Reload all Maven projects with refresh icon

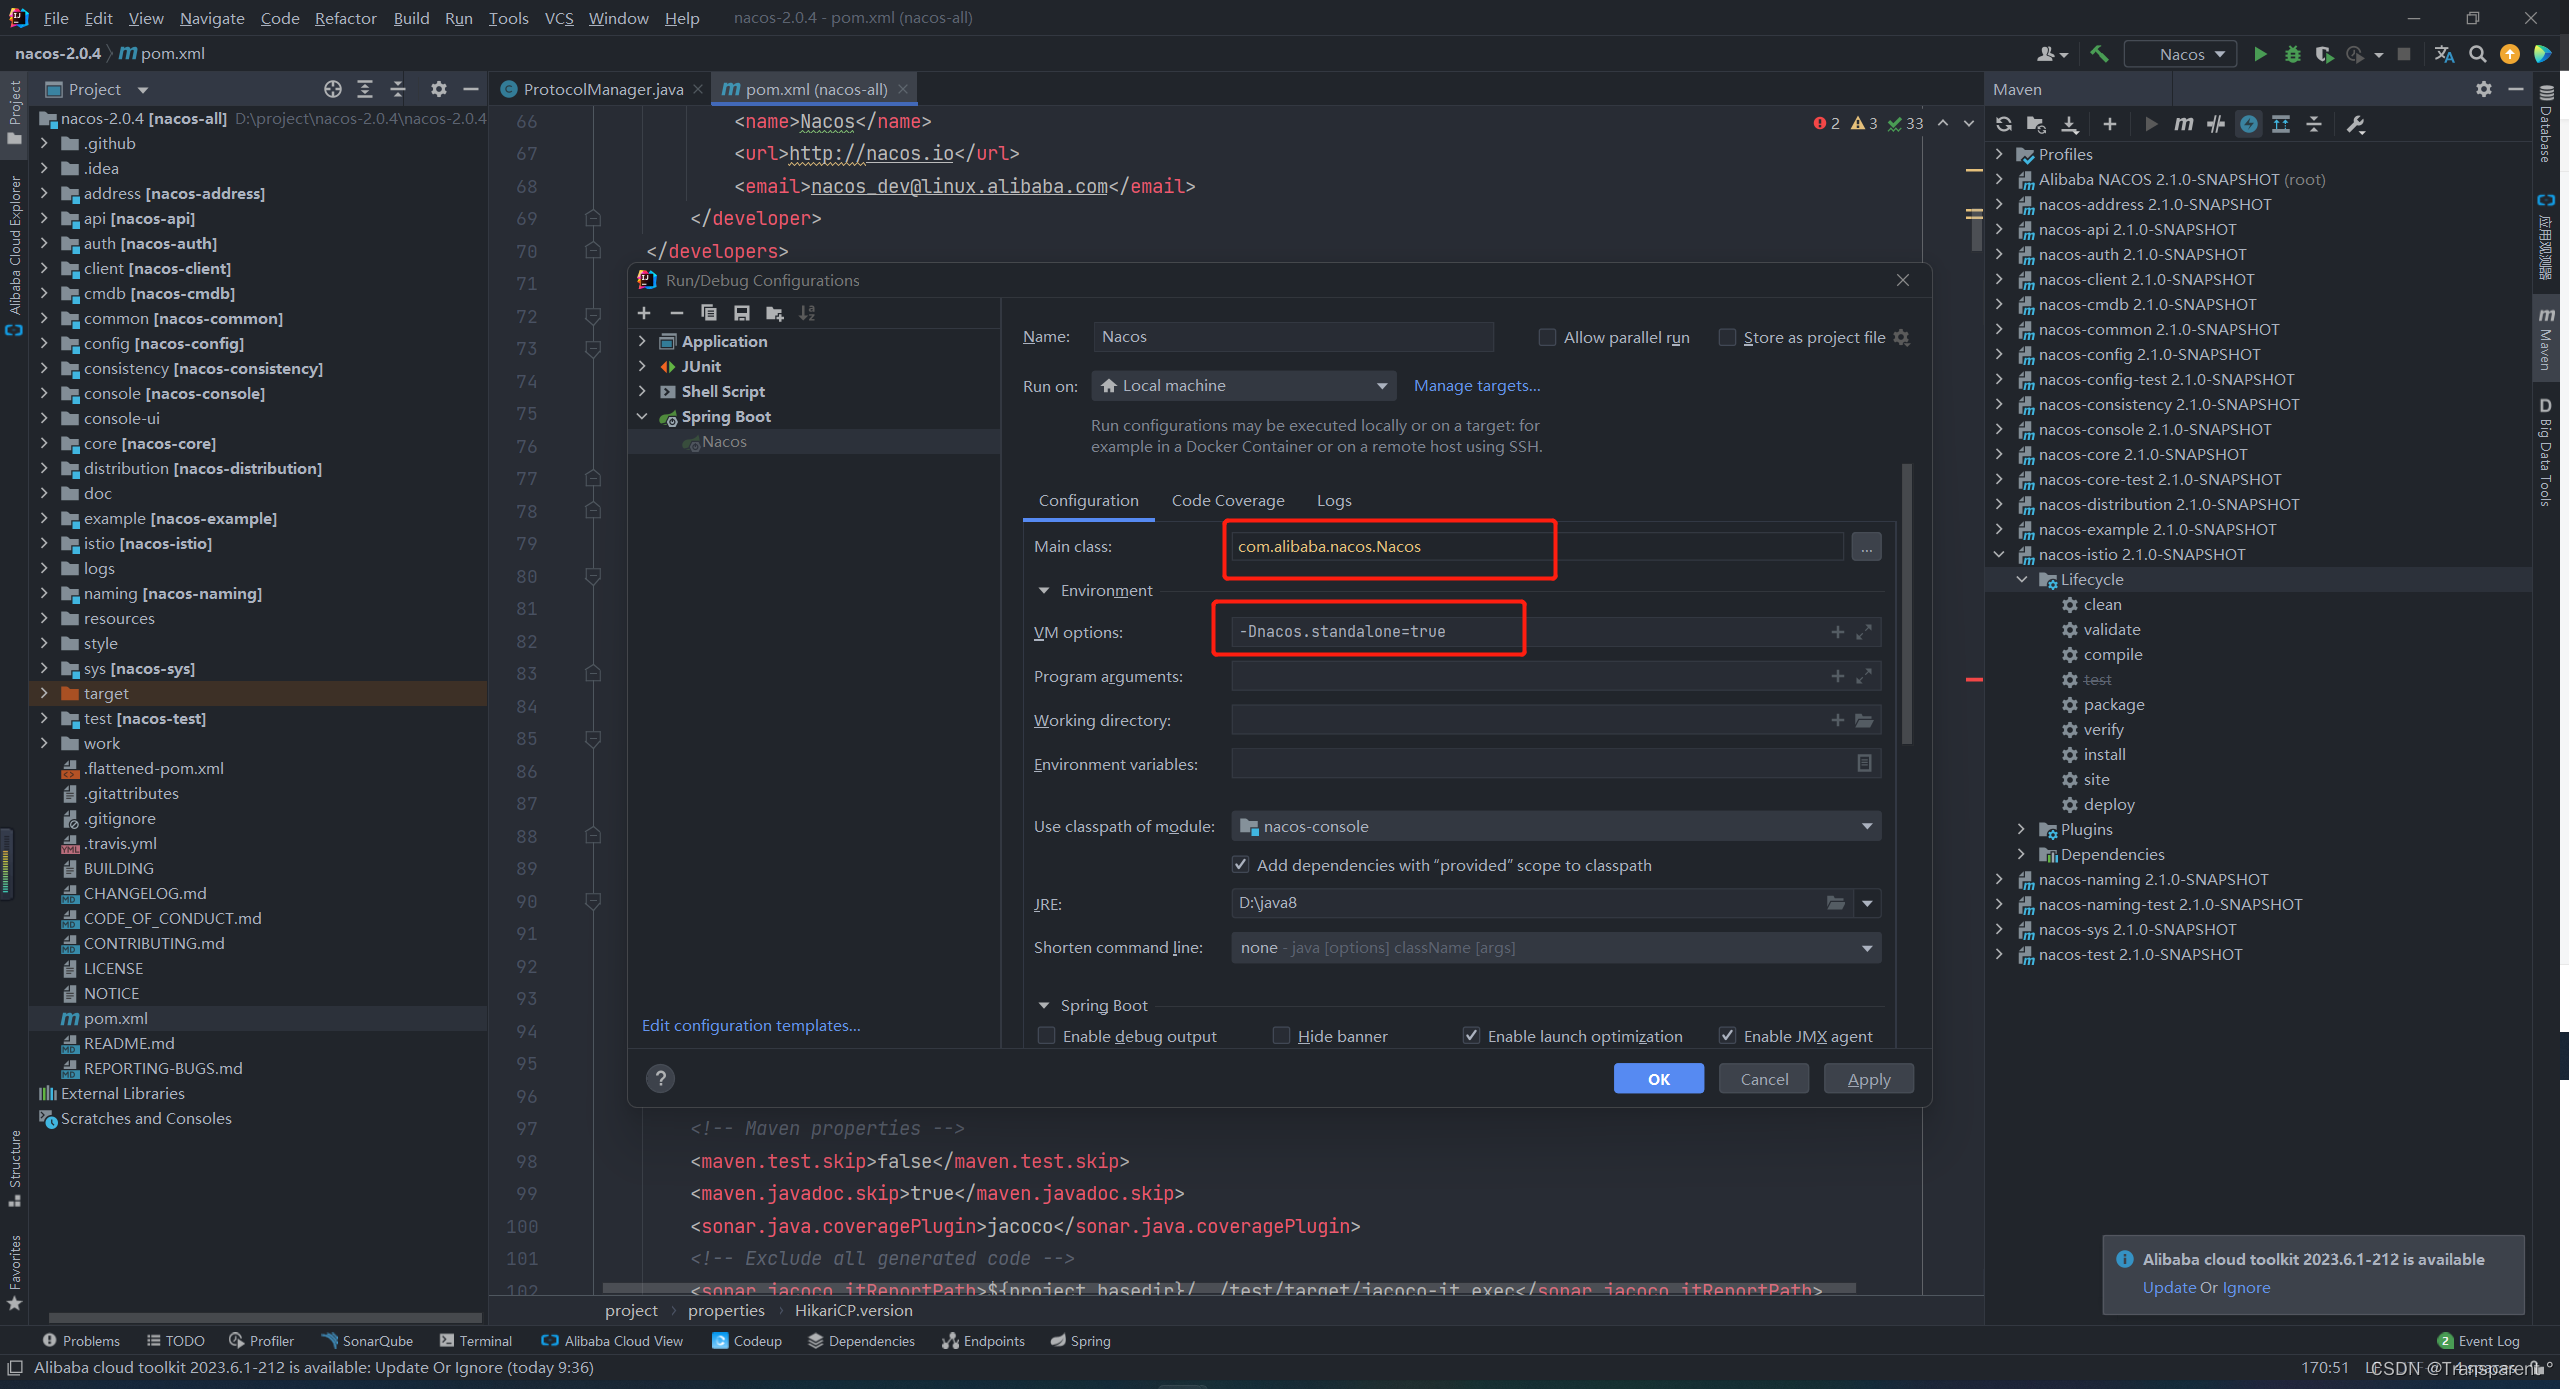point(2004,124)
